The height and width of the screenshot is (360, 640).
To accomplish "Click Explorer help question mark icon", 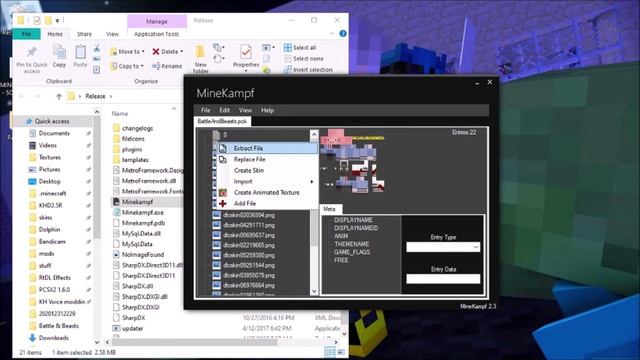I will (343, 34).
